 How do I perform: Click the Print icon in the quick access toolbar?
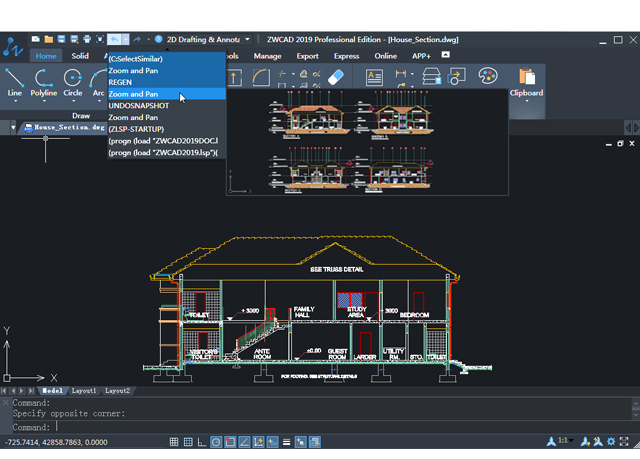coord(87,39)
